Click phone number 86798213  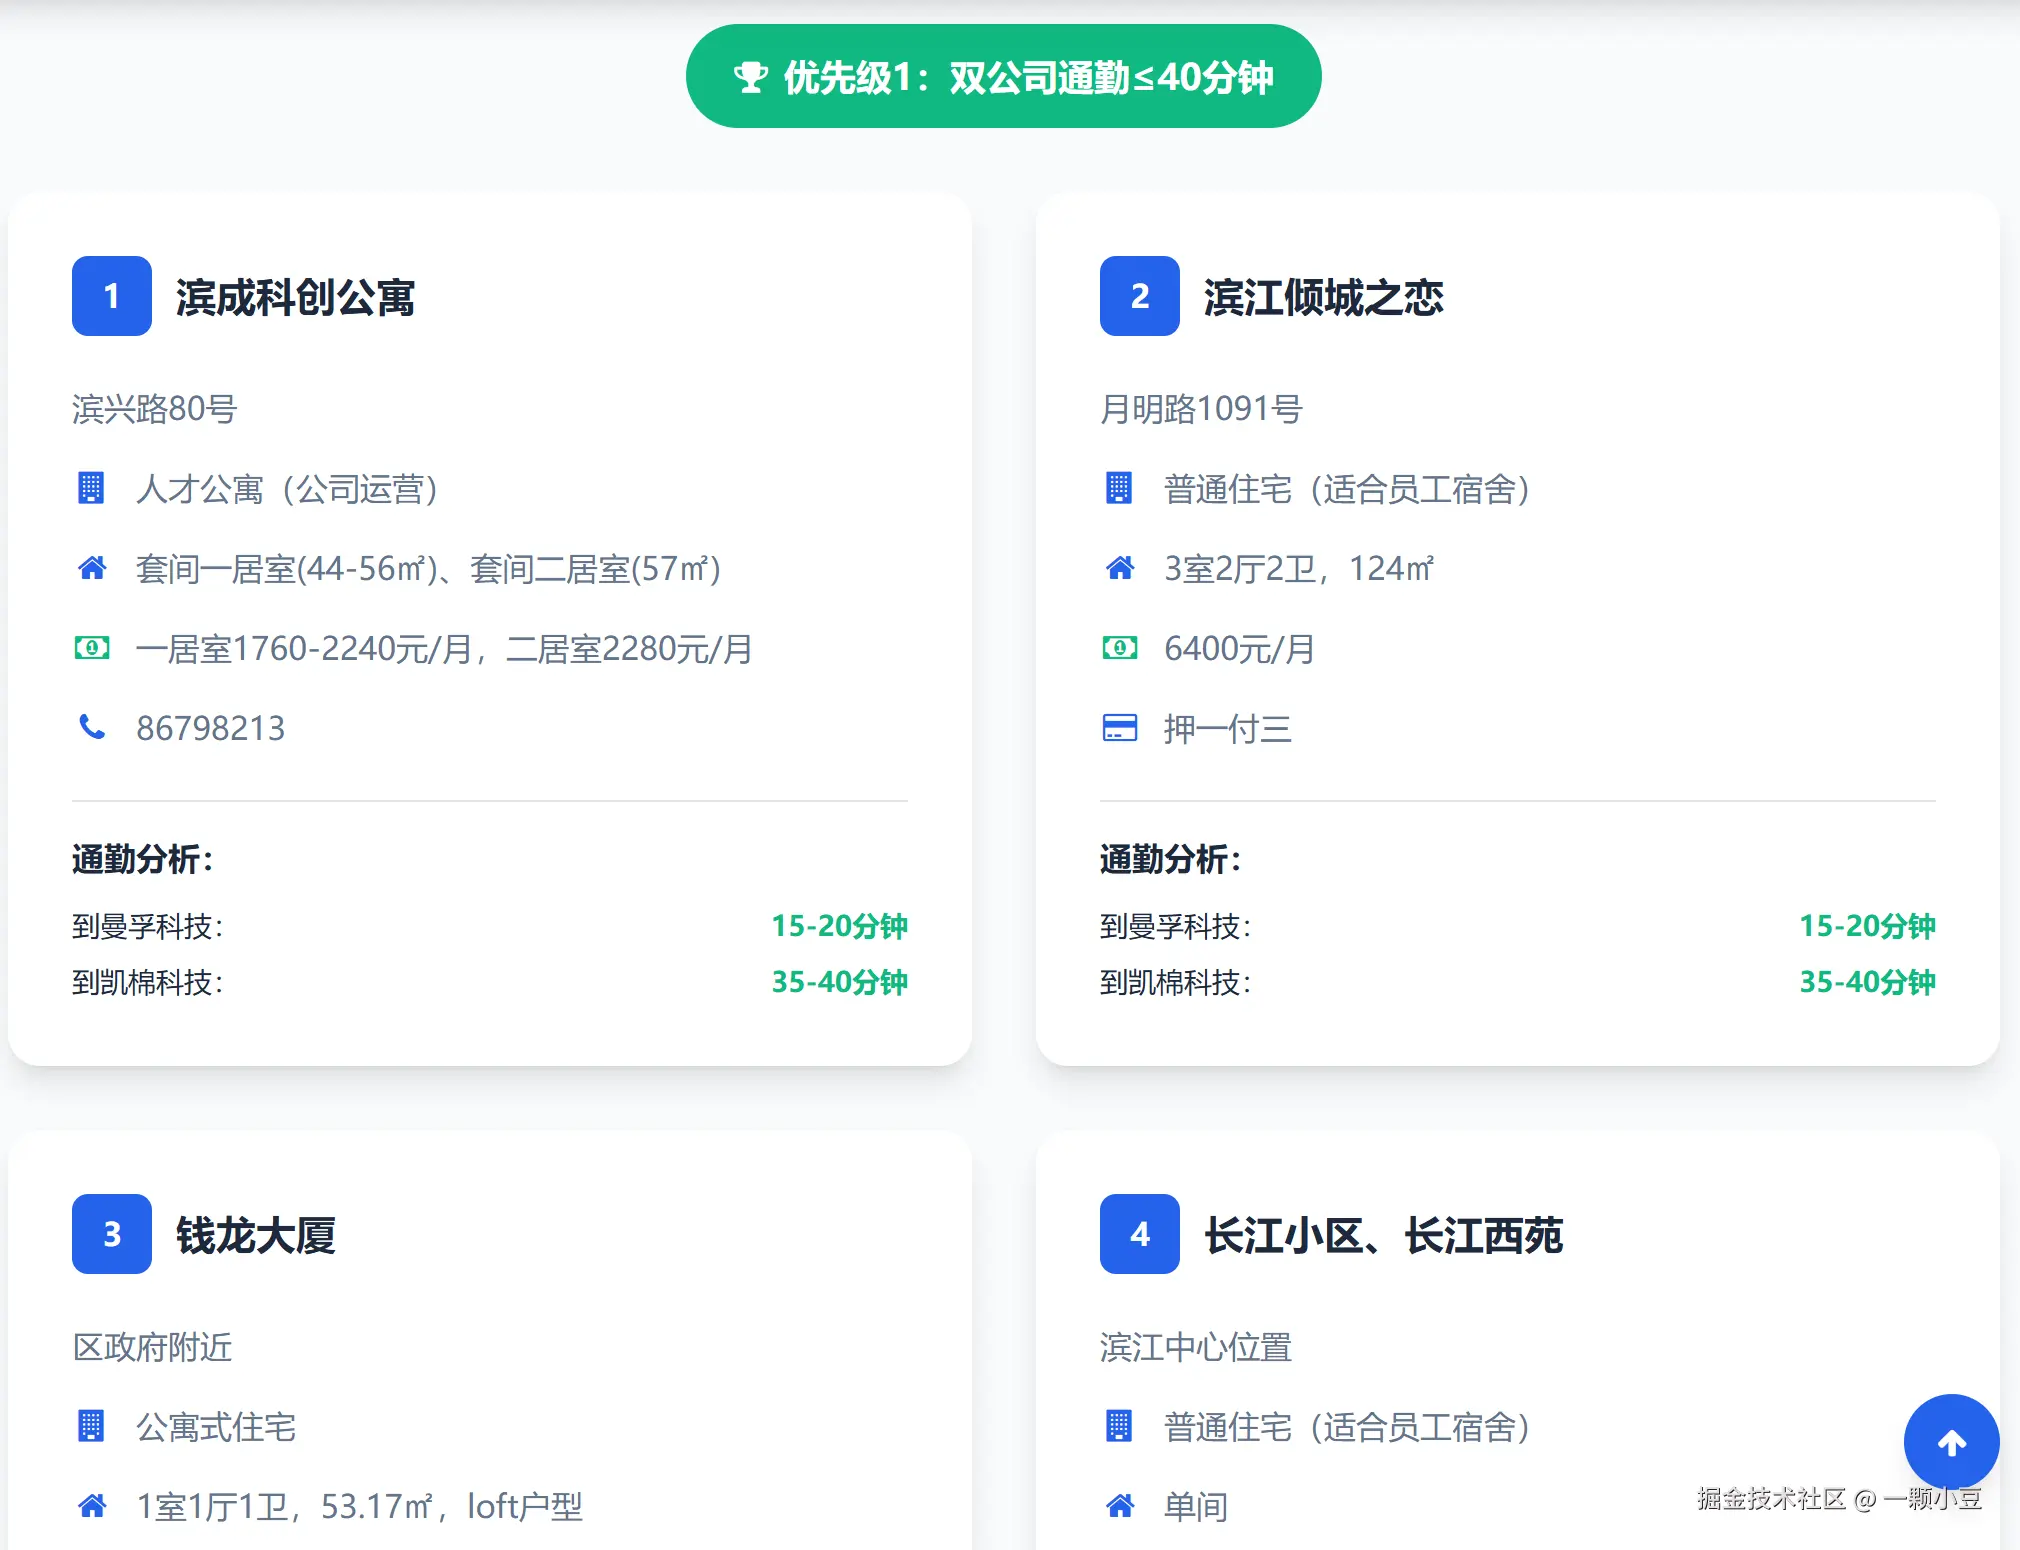211,728
